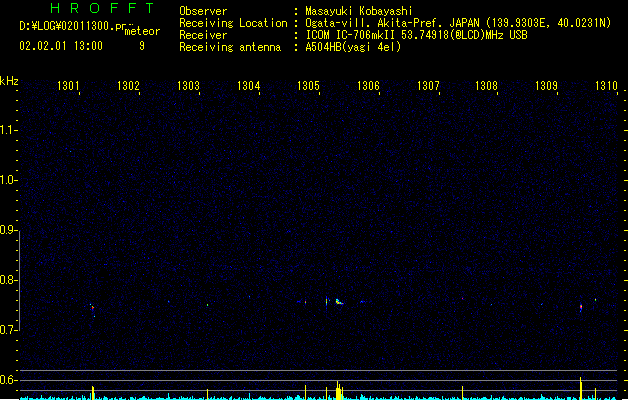The width and height of the screenshot is (629, 400).
Task: Select observer name Masayuki Kobayashi
Action: click(x=359, y=11)
